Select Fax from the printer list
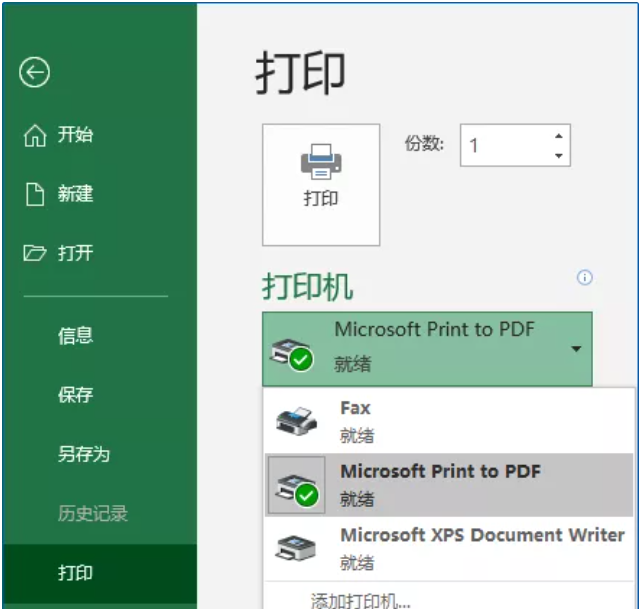The width and height of the screenshot is (642, 609). pos(449,421)
